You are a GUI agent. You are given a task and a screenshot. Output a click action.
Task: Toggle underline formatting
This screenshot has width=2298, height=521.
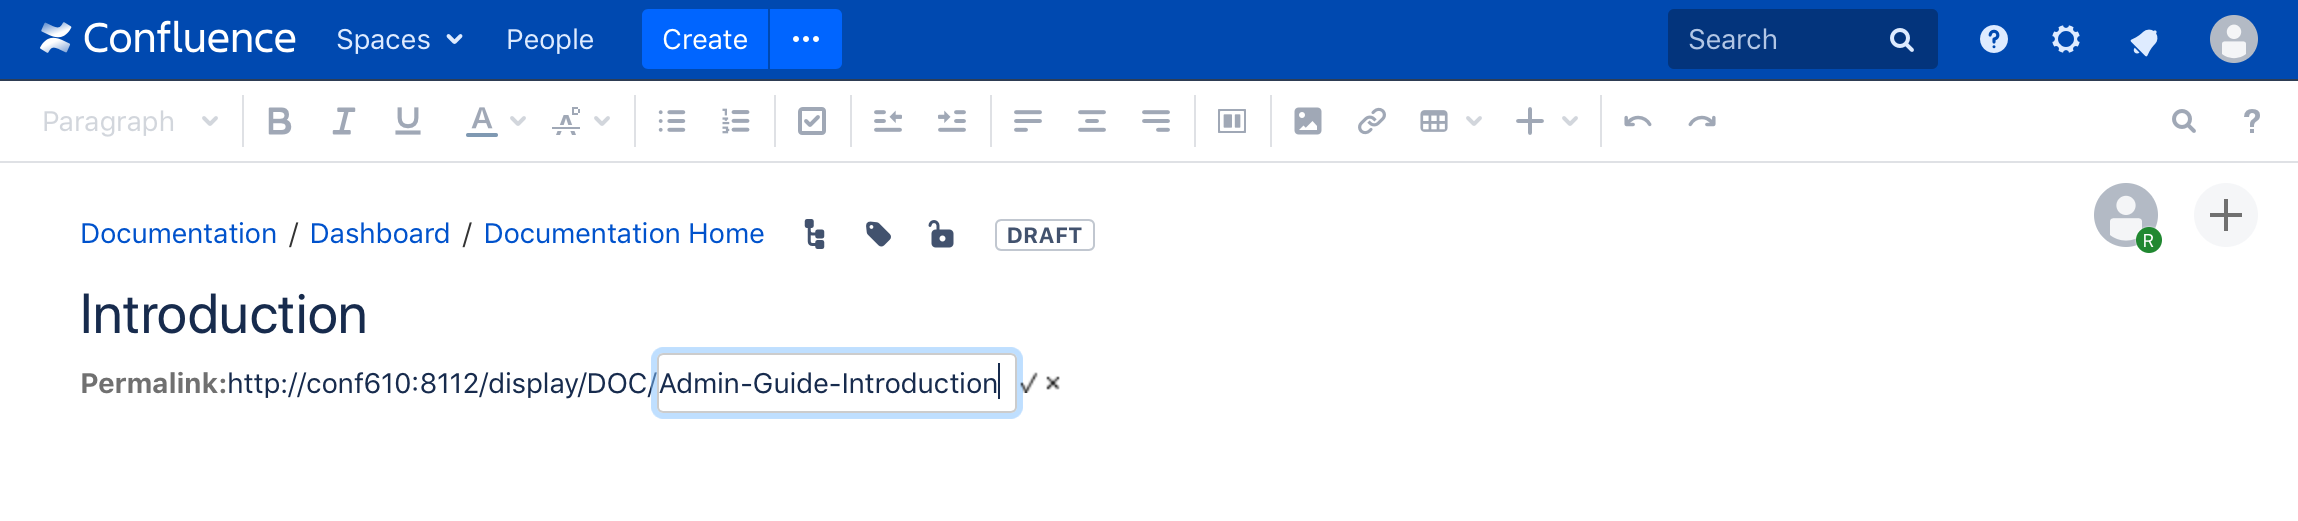click(x=407, y=121)
